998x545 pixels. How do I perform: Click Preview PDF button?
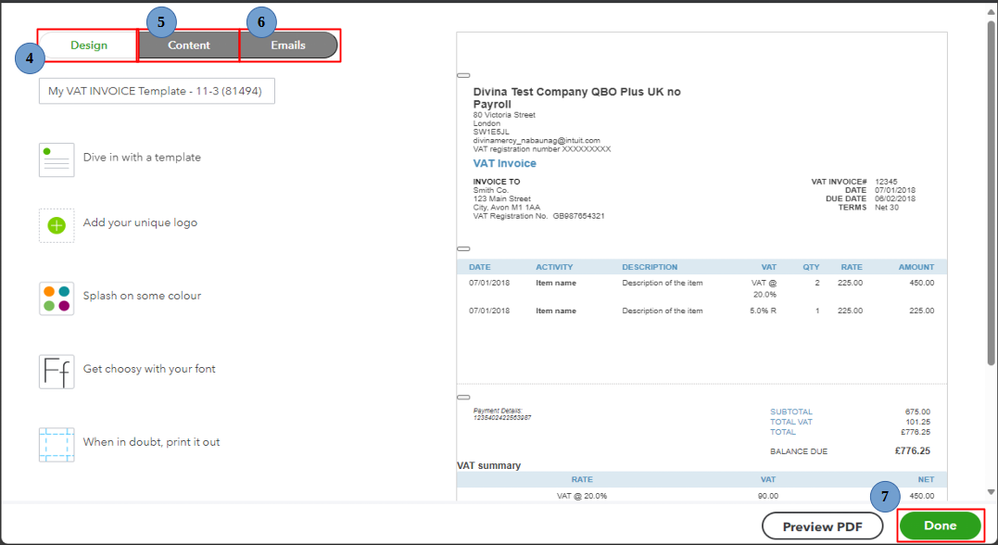[x=822, y=527]
